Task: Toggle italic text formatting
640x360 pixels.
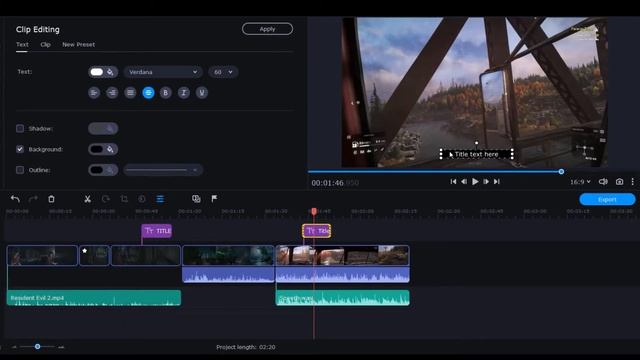Action: (184, 93)
